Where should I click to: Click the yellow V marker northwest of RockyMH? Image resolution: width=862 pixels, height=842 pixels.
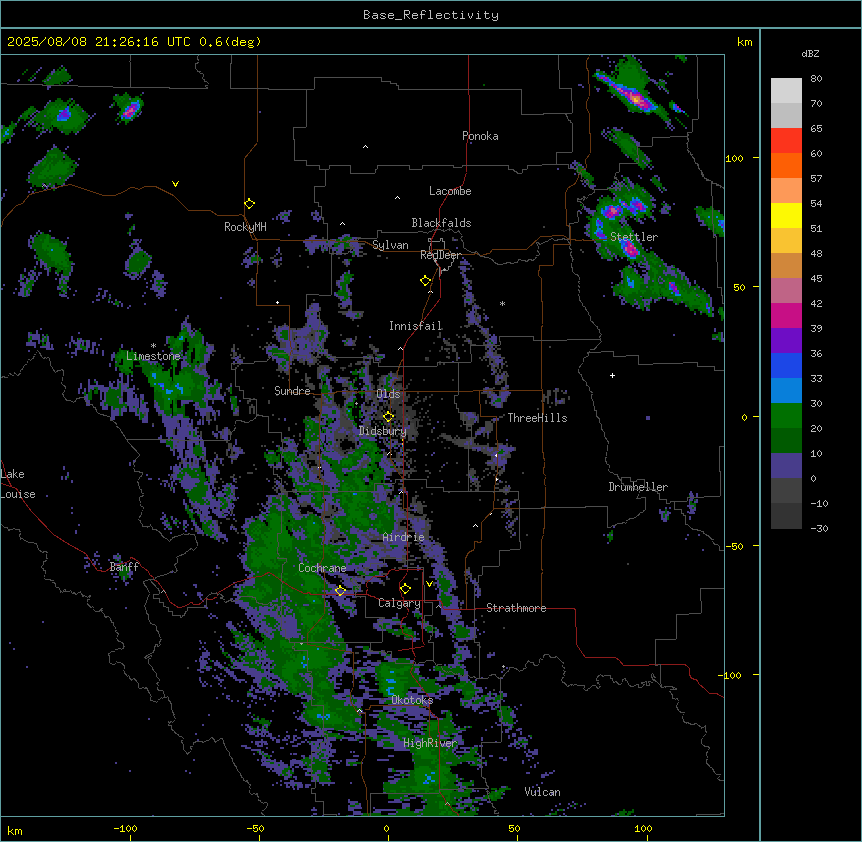(175, 184)
